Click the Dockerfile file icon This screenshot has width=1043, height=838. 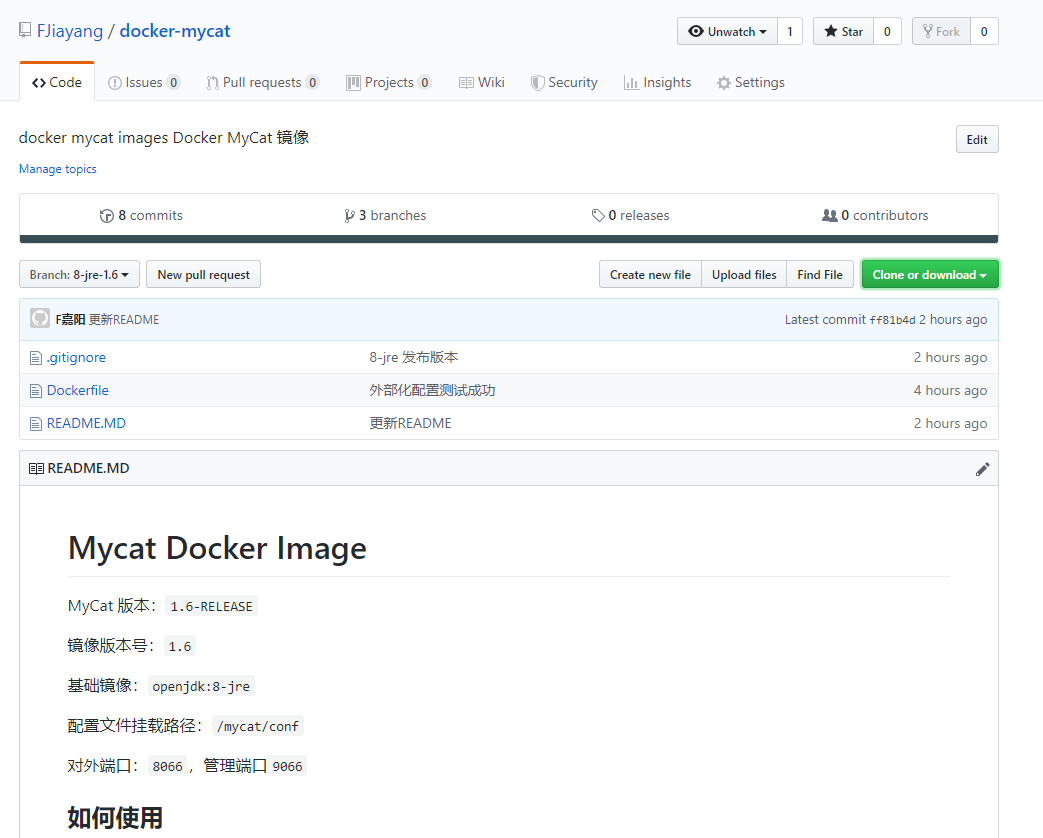pyautogui.click(x=36, y=391)
